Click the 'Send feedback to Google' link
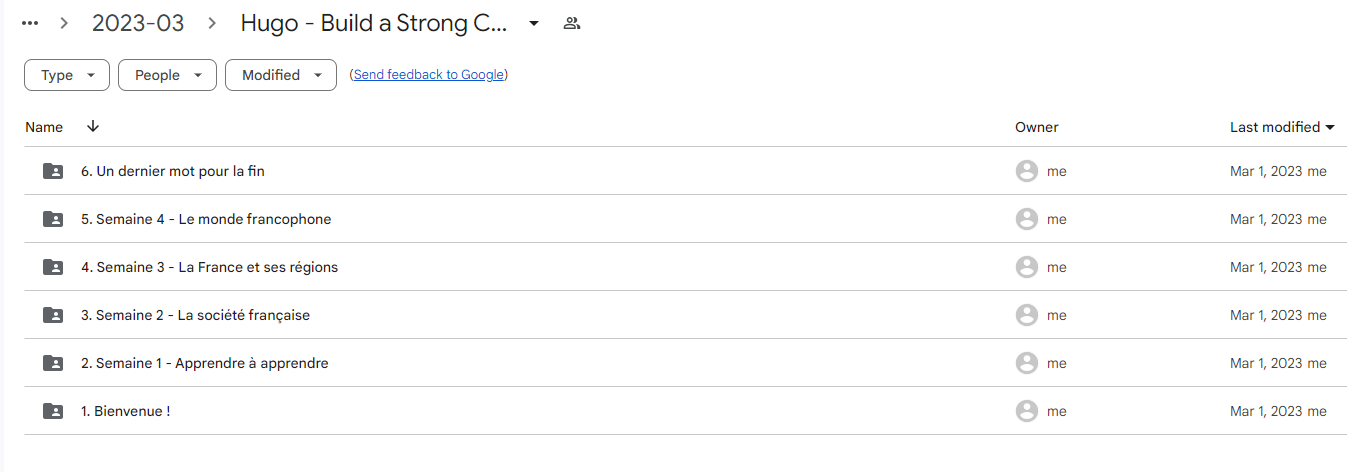1347x472 pixels. pyautogui.click(x=429, y=75)
